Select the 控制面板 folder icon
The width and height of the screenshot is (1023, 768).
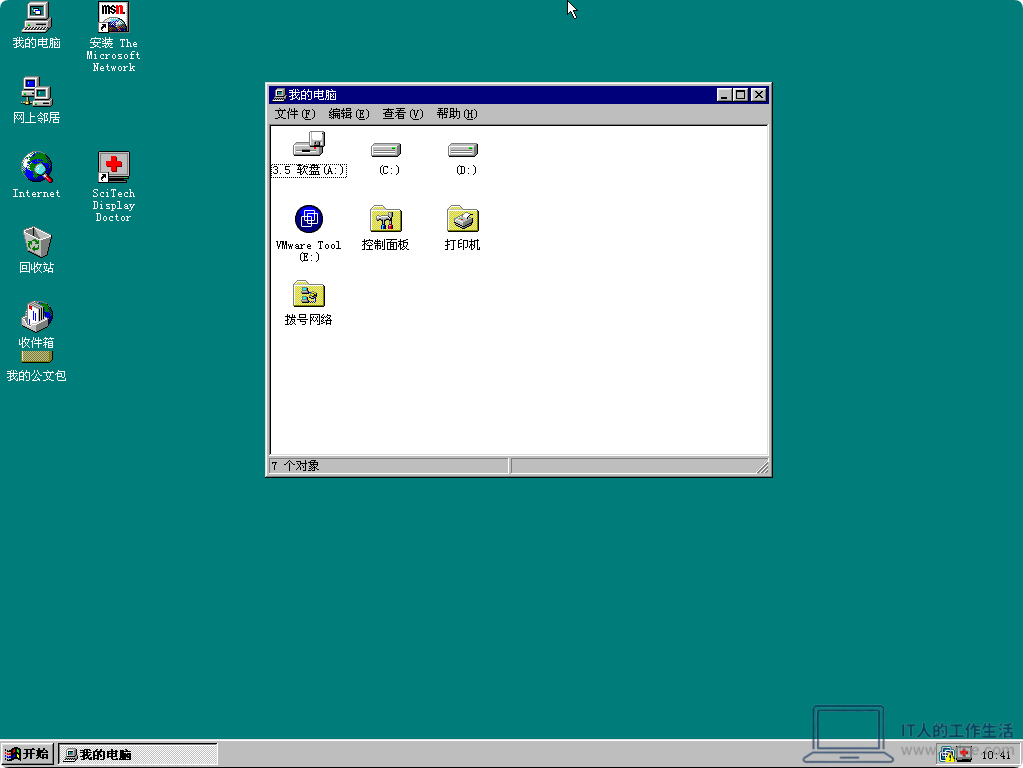click(386, 219)
